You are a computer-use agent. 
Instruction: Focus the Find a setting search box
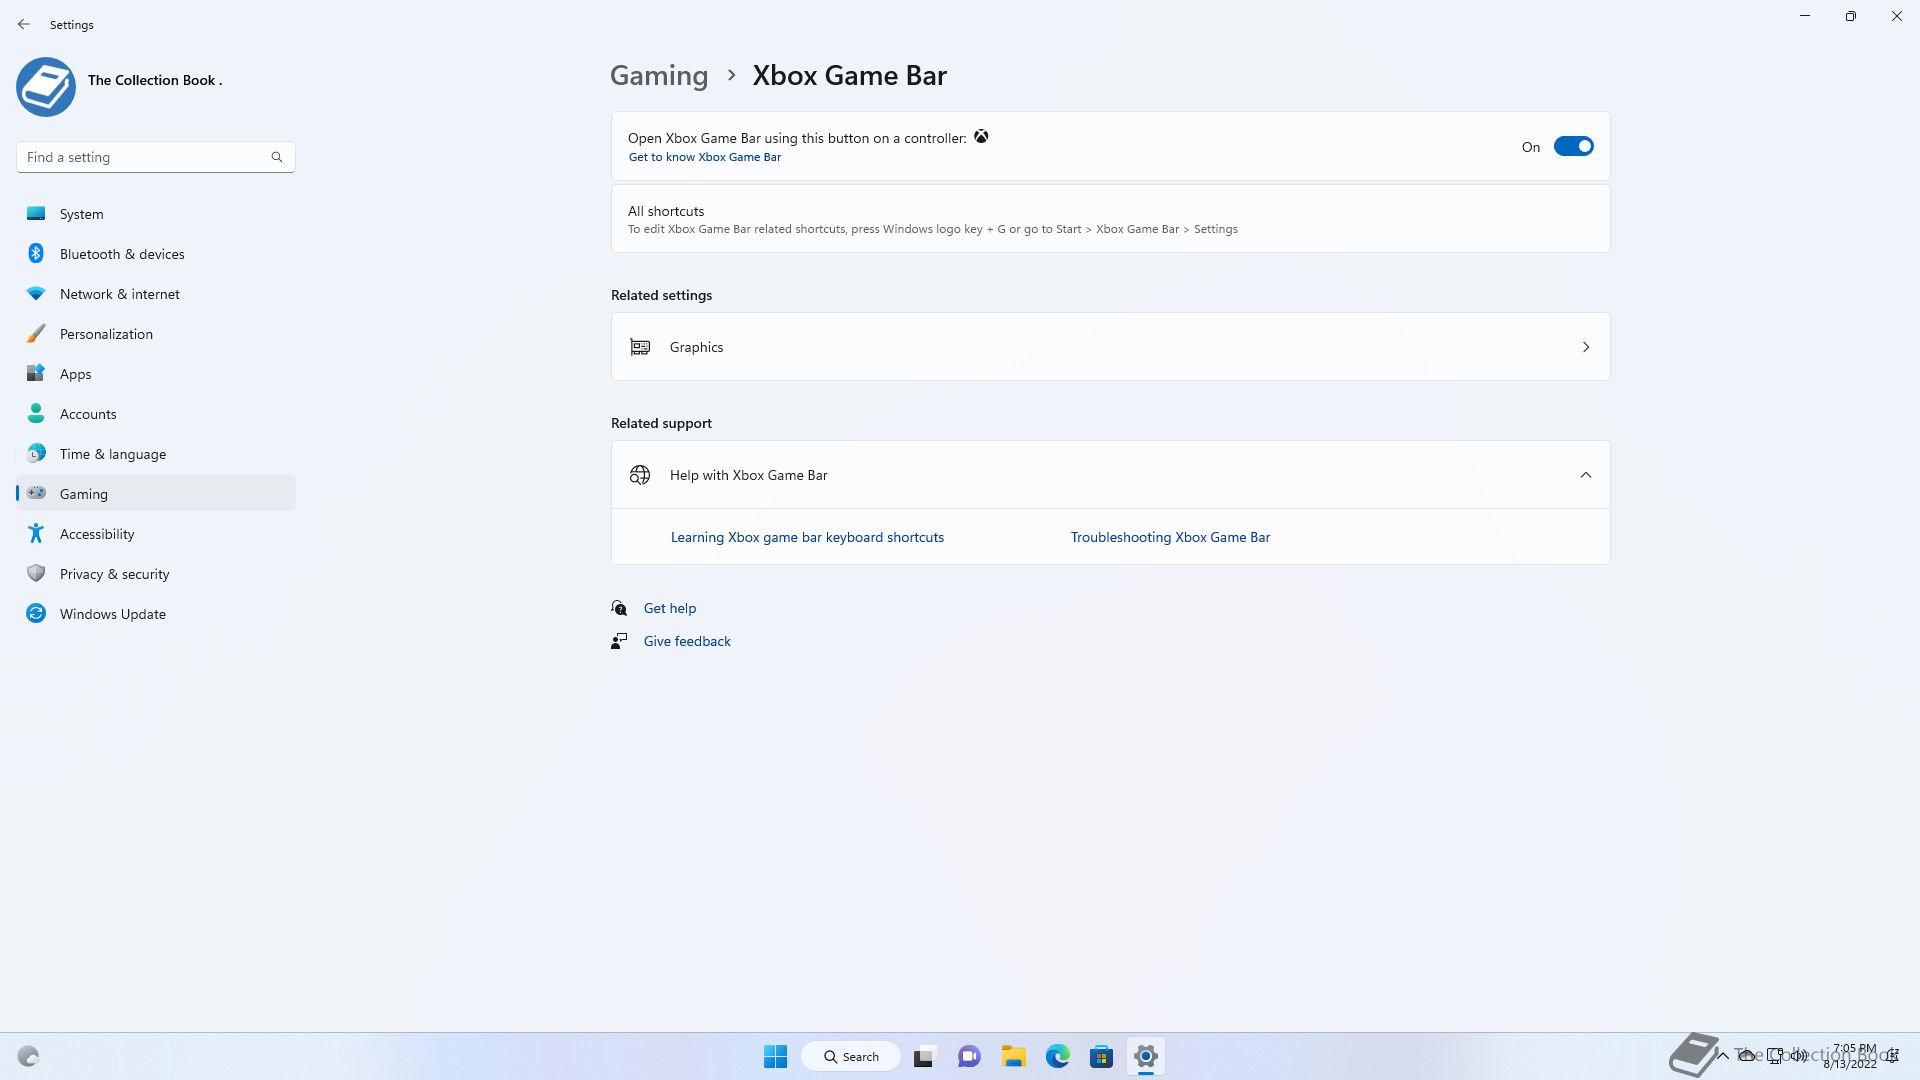pyautogui.click(x=155, y=157)
